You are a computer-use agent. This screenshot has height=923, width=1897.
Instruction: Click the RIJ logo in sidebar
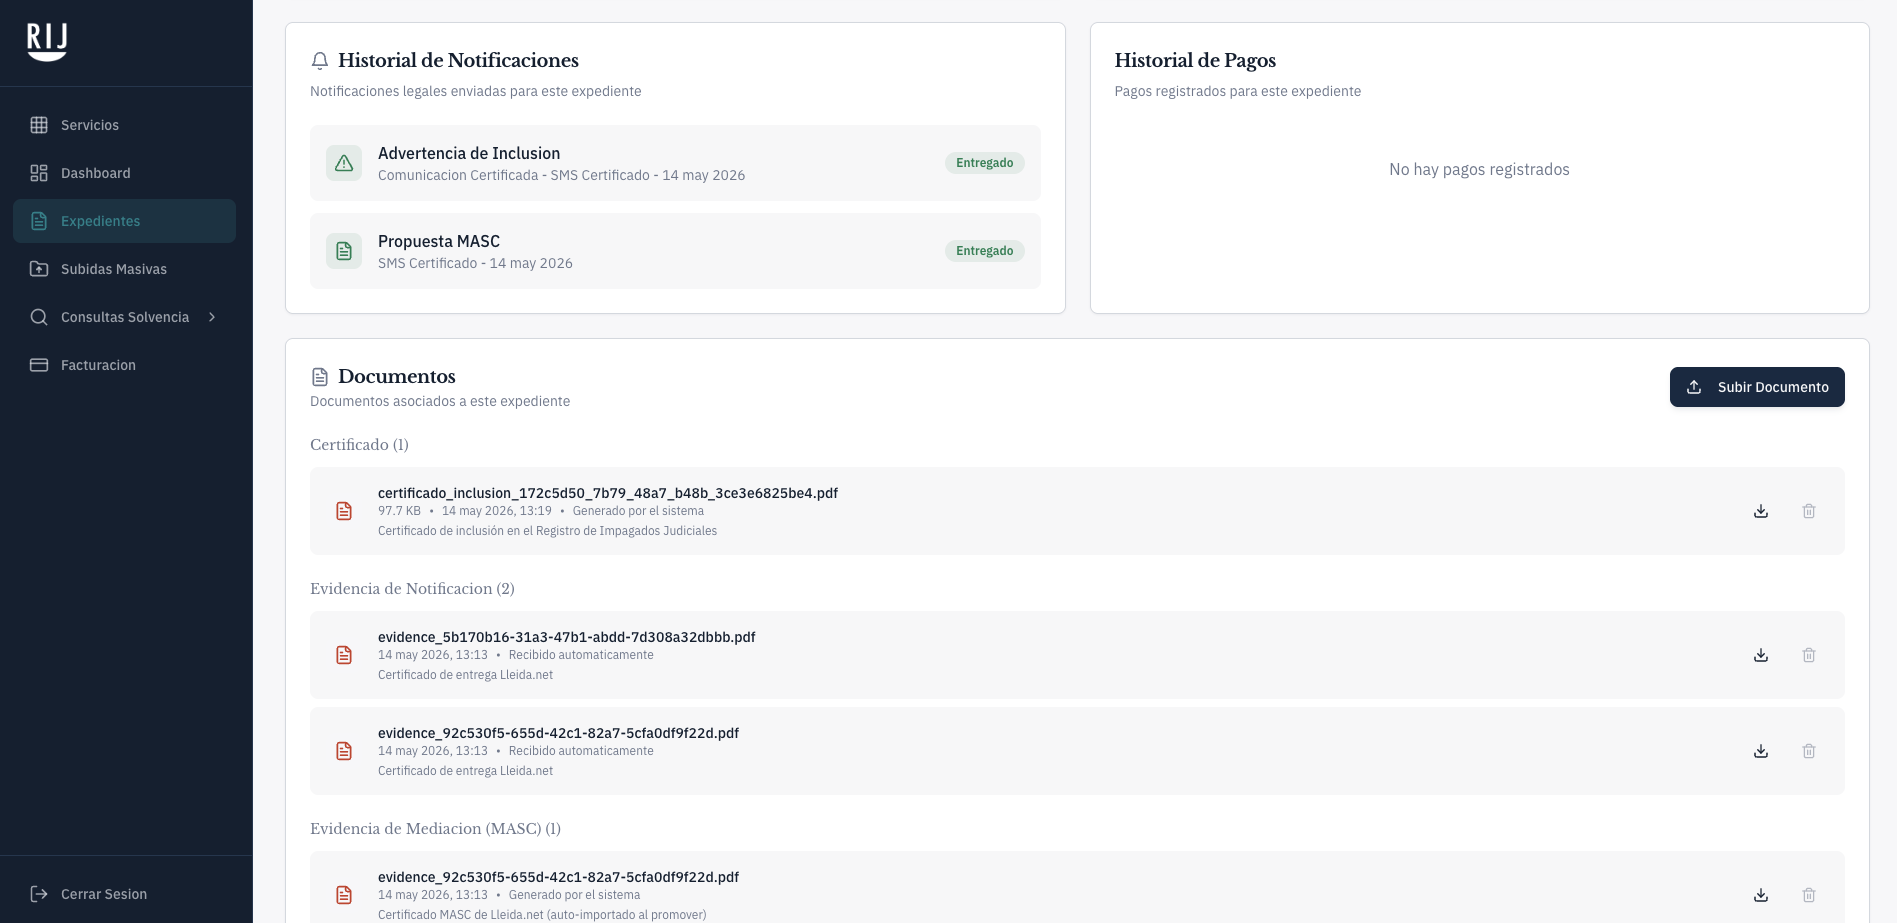pyautogui.click(x=47, y=42)
